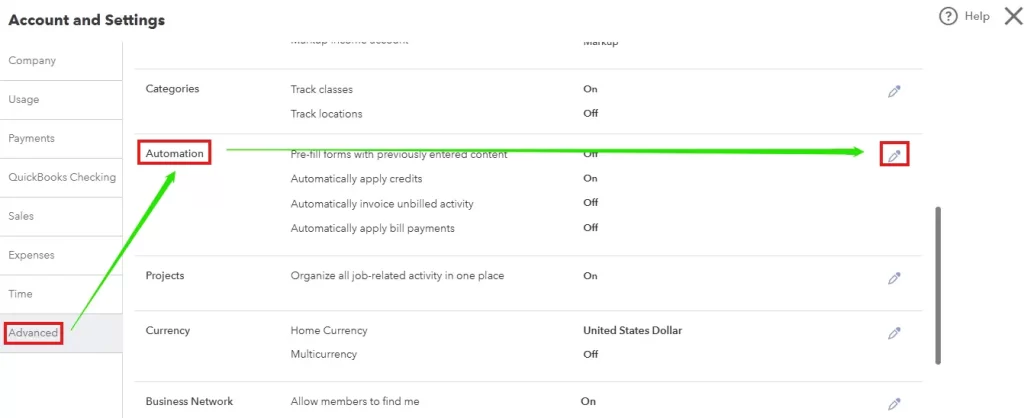
Task: Edit the Automation section via pencil icon
Action: pyautogui.click(x=895, y=155)
